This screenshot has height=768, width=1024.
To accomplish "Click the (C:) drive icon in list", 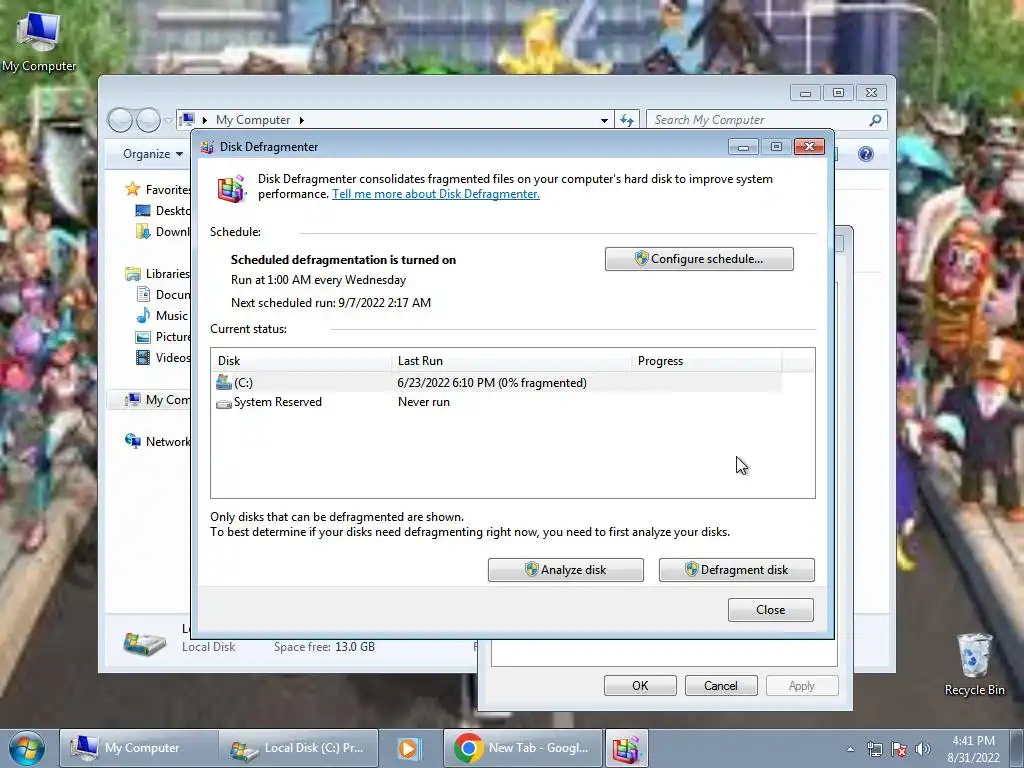I will (224, 382).
